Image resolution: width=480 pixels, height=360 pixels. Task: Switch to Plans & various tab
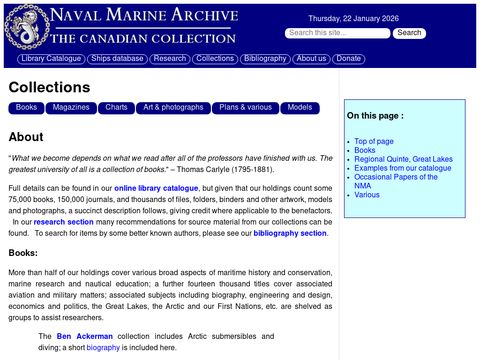click(246, 108)
